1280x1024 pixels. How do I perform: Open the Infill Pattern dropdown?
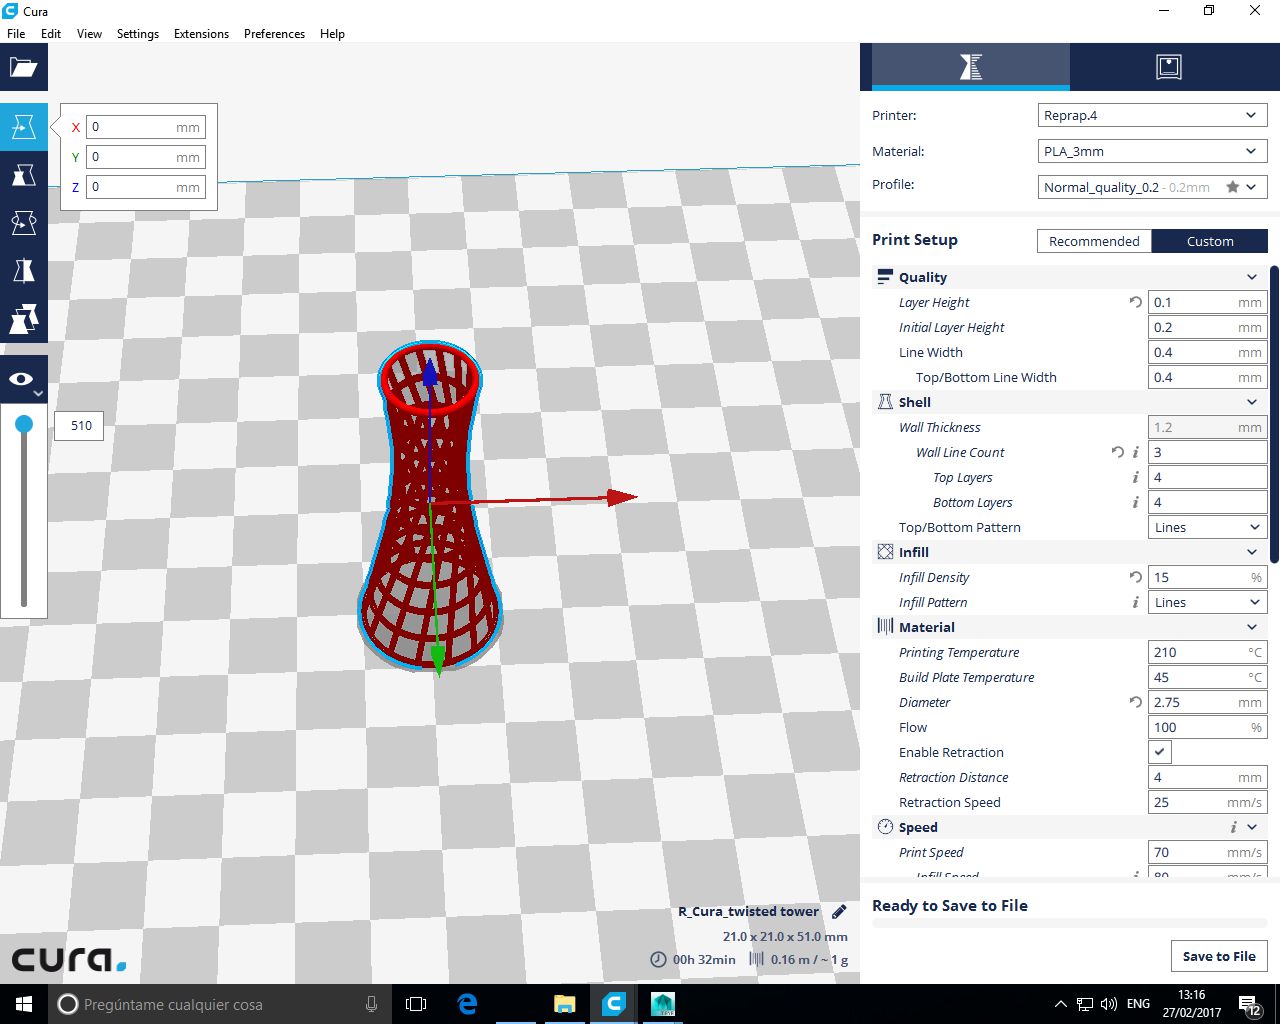tap(1208, 602)
